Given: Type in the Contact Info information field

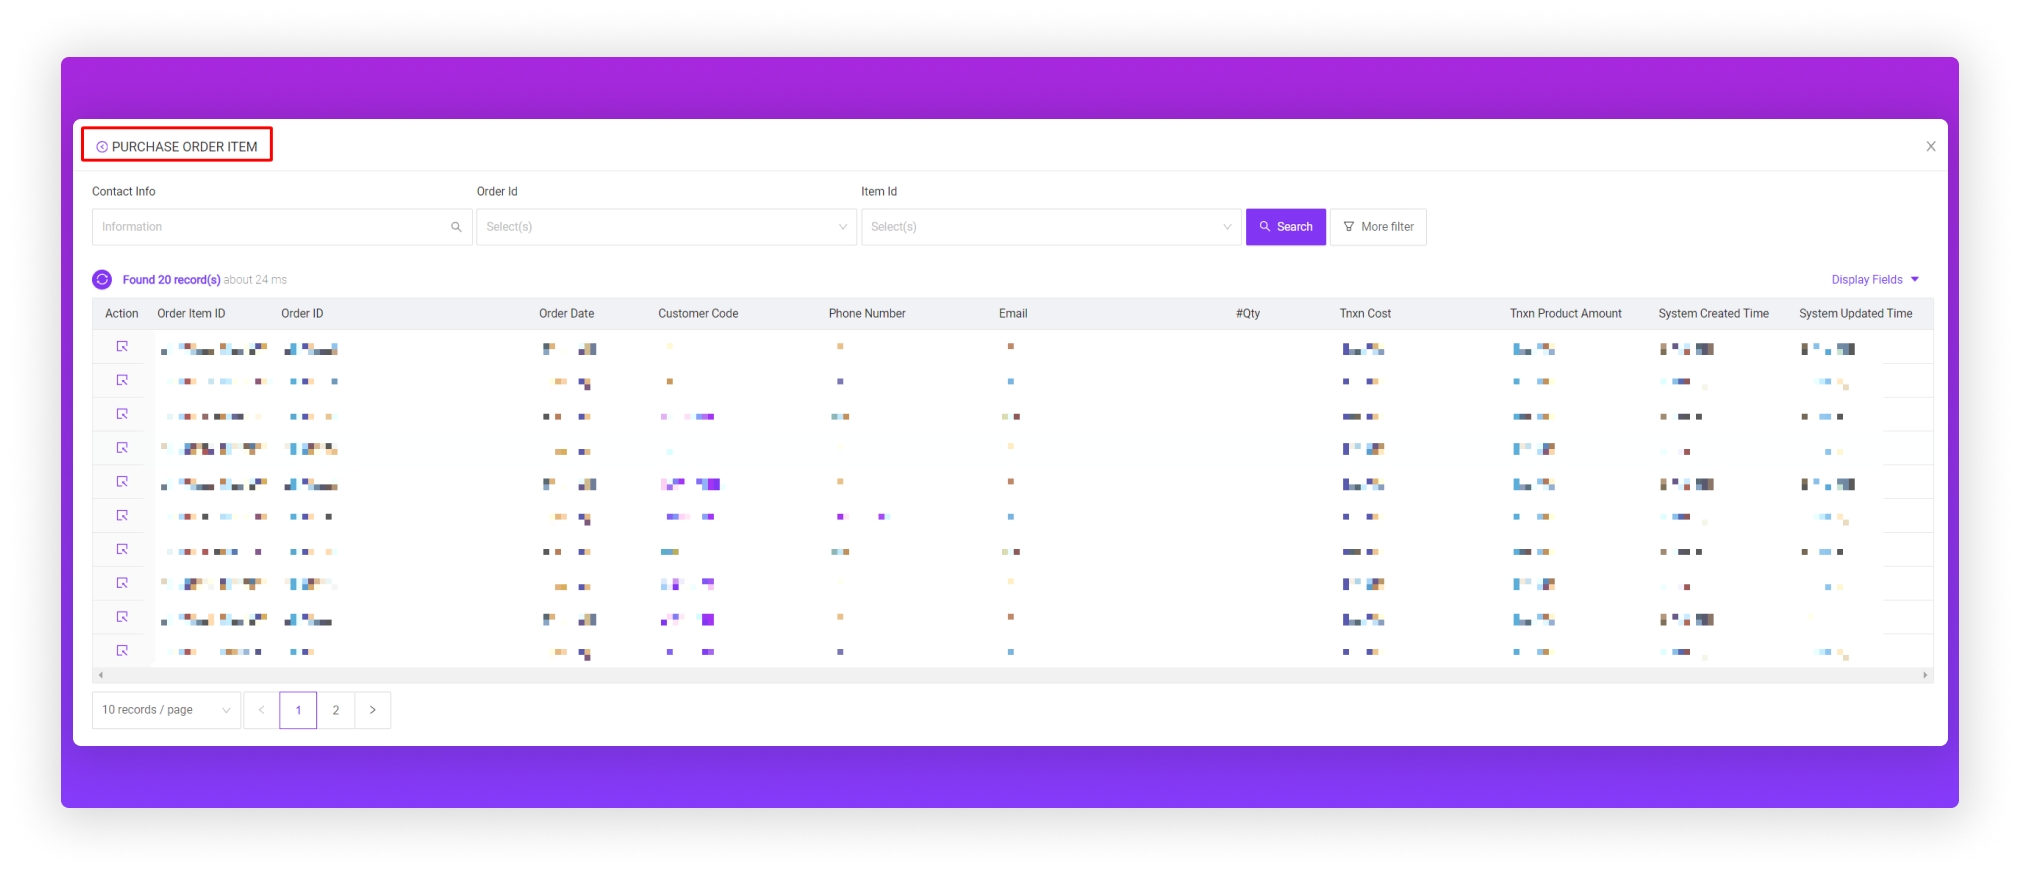Looking at the screenshot, I should [270, 227].
